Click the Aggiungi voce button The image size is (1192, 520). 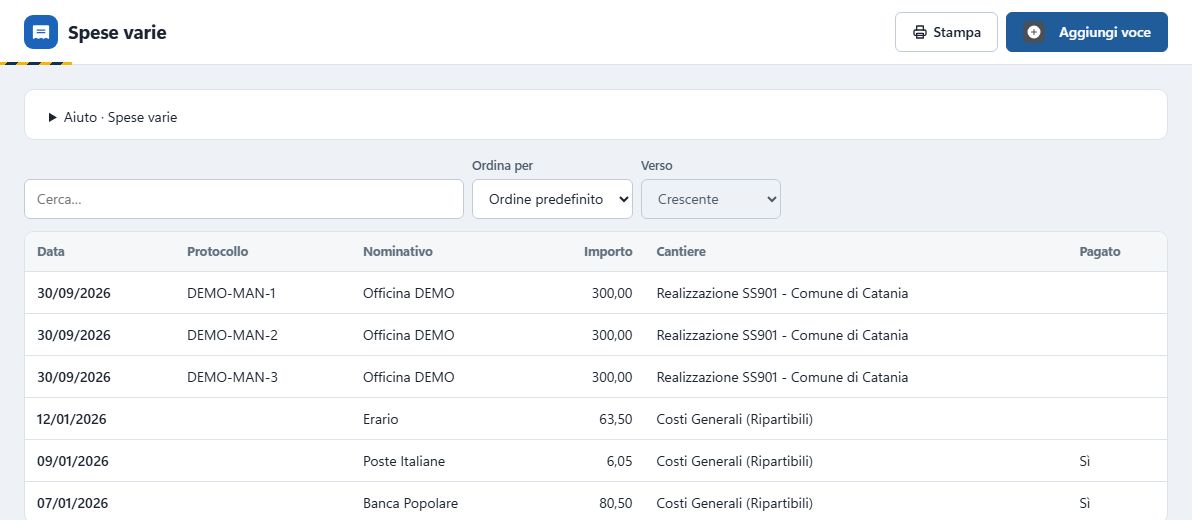coord(1086,32)
